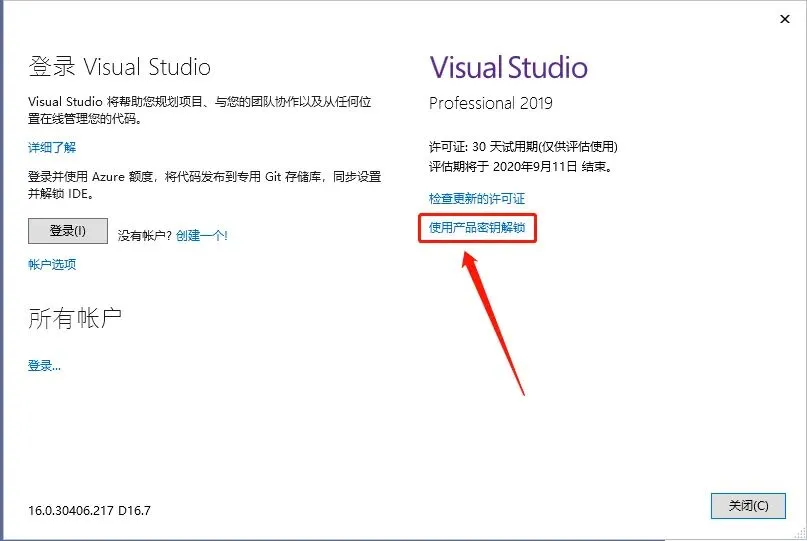Click the 没有帐户? label
The image size is (807, 541).
point(145,236)
